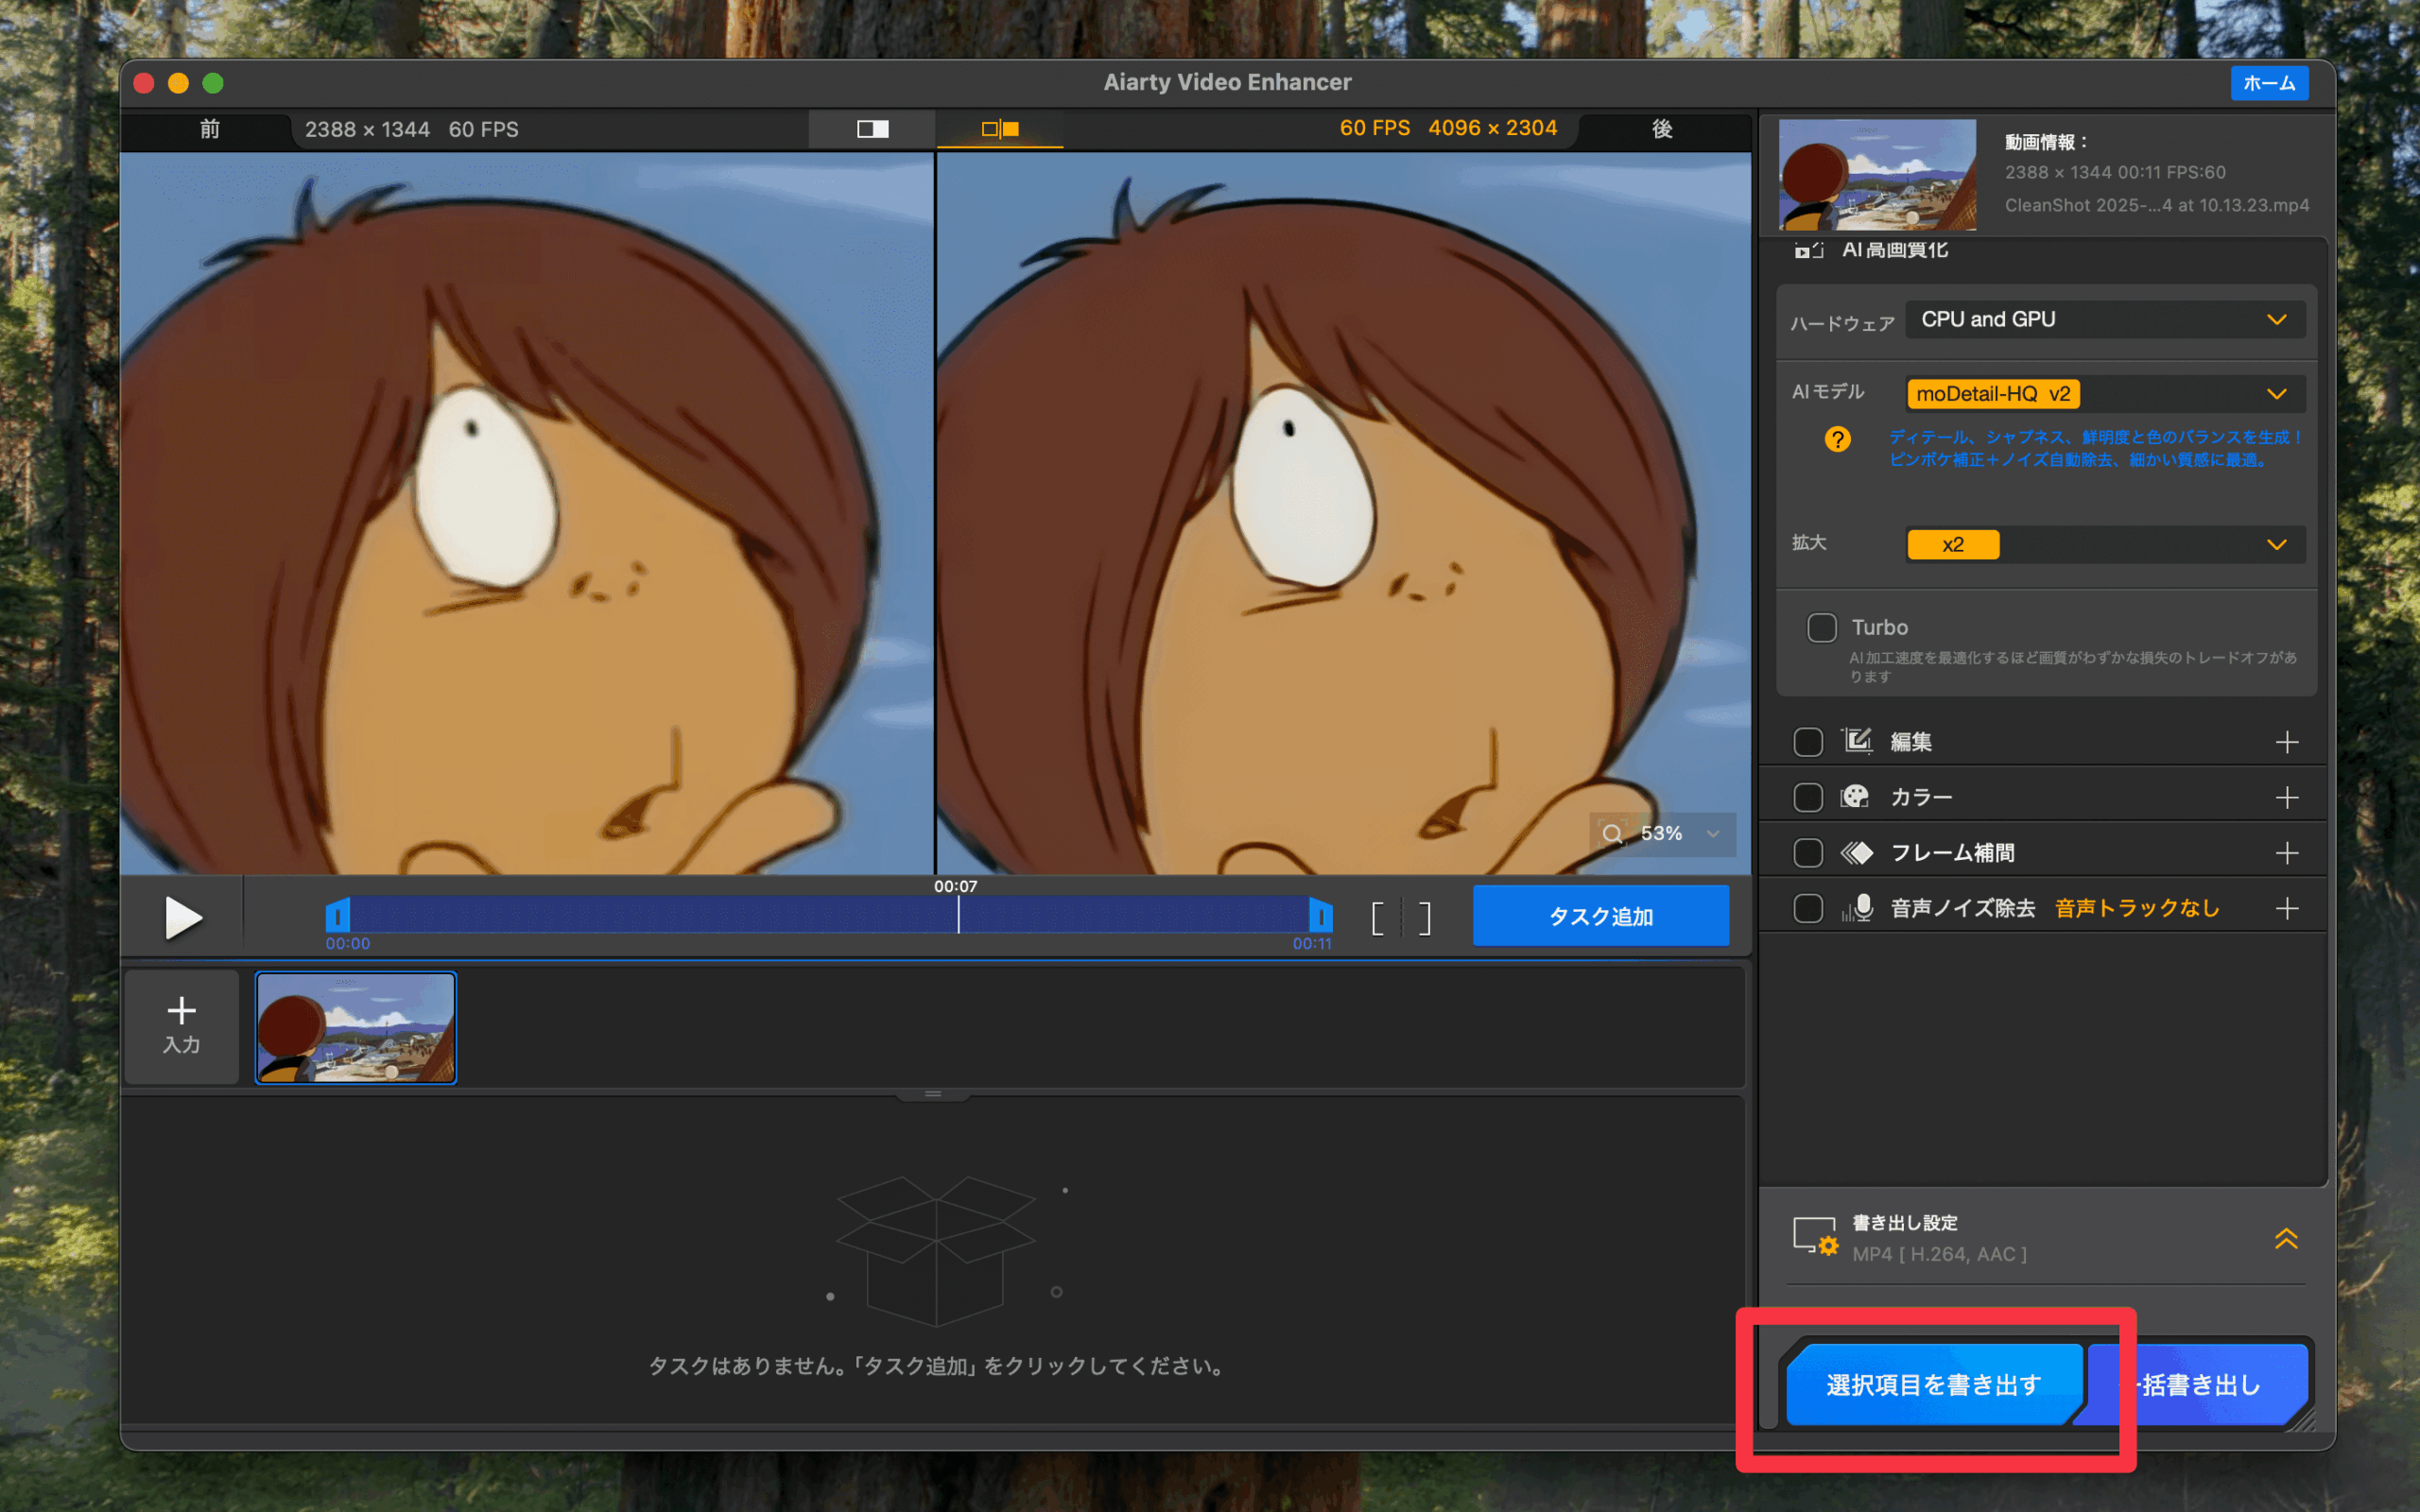The width and height of the screenshot is (2420, 1512).
Task: Click the left bracket trim-start icon
Action: (1378, 917)
